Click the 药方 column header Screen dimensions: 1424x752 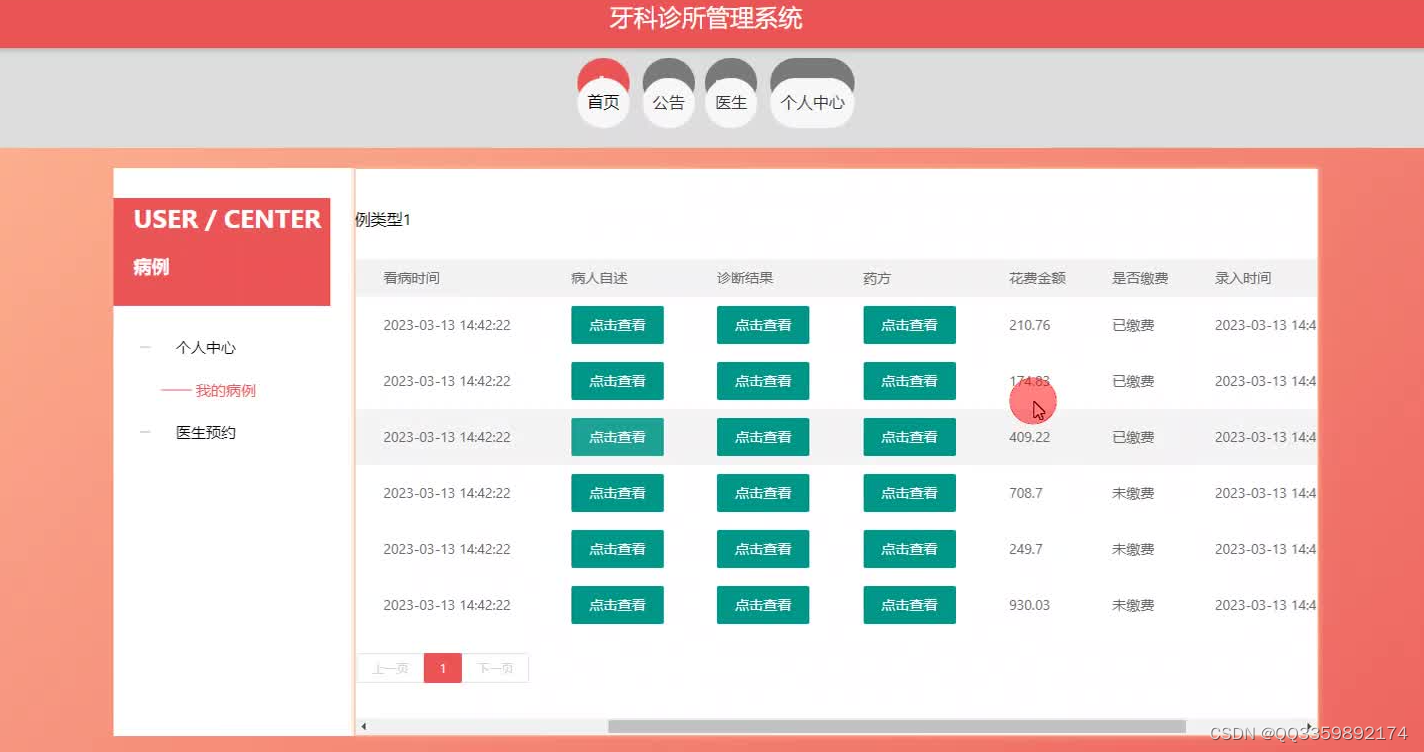click(x=877, y=278)
